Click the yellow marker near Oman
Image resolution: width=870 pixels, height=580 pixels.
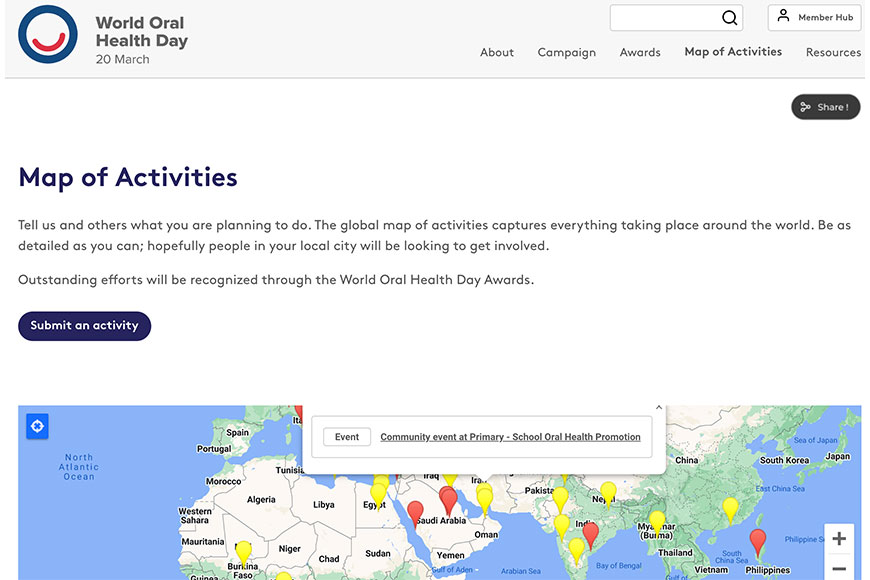click(x=484, y=500)
